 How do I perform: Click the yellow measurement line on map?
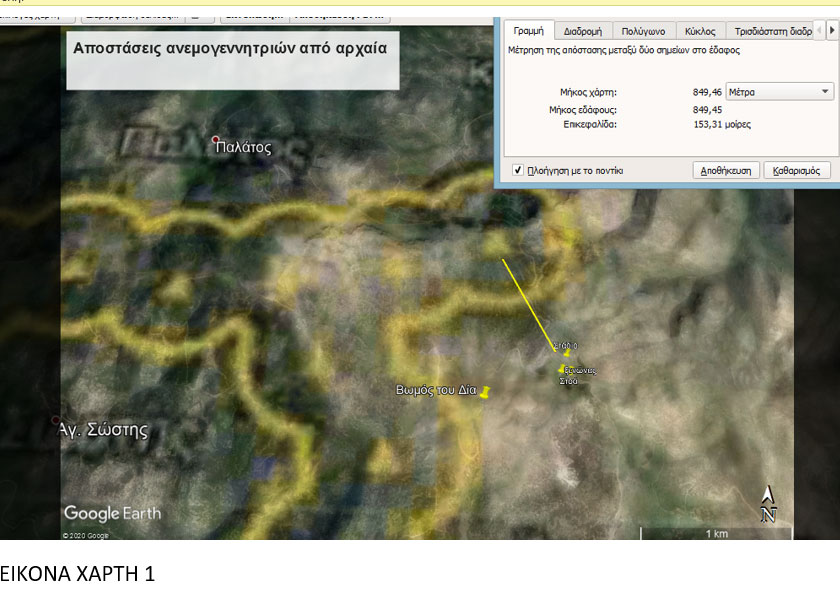(528, 303)
